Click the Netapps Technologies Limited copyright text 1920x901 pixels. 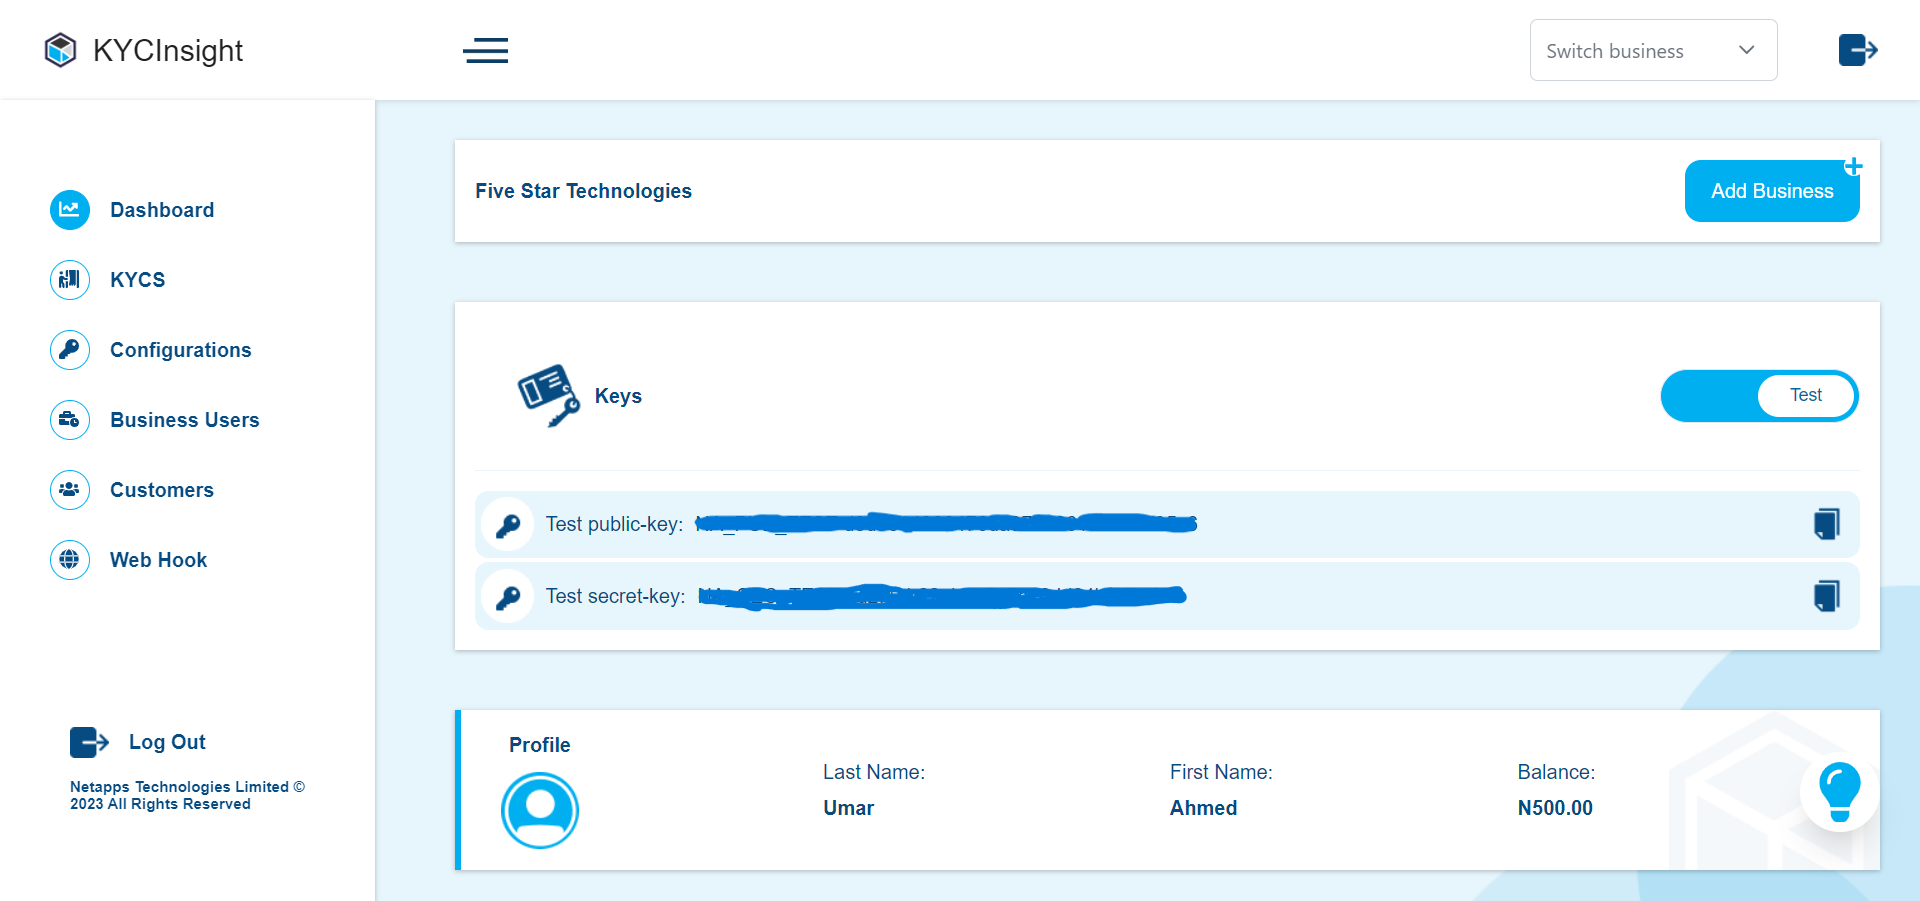187,795
